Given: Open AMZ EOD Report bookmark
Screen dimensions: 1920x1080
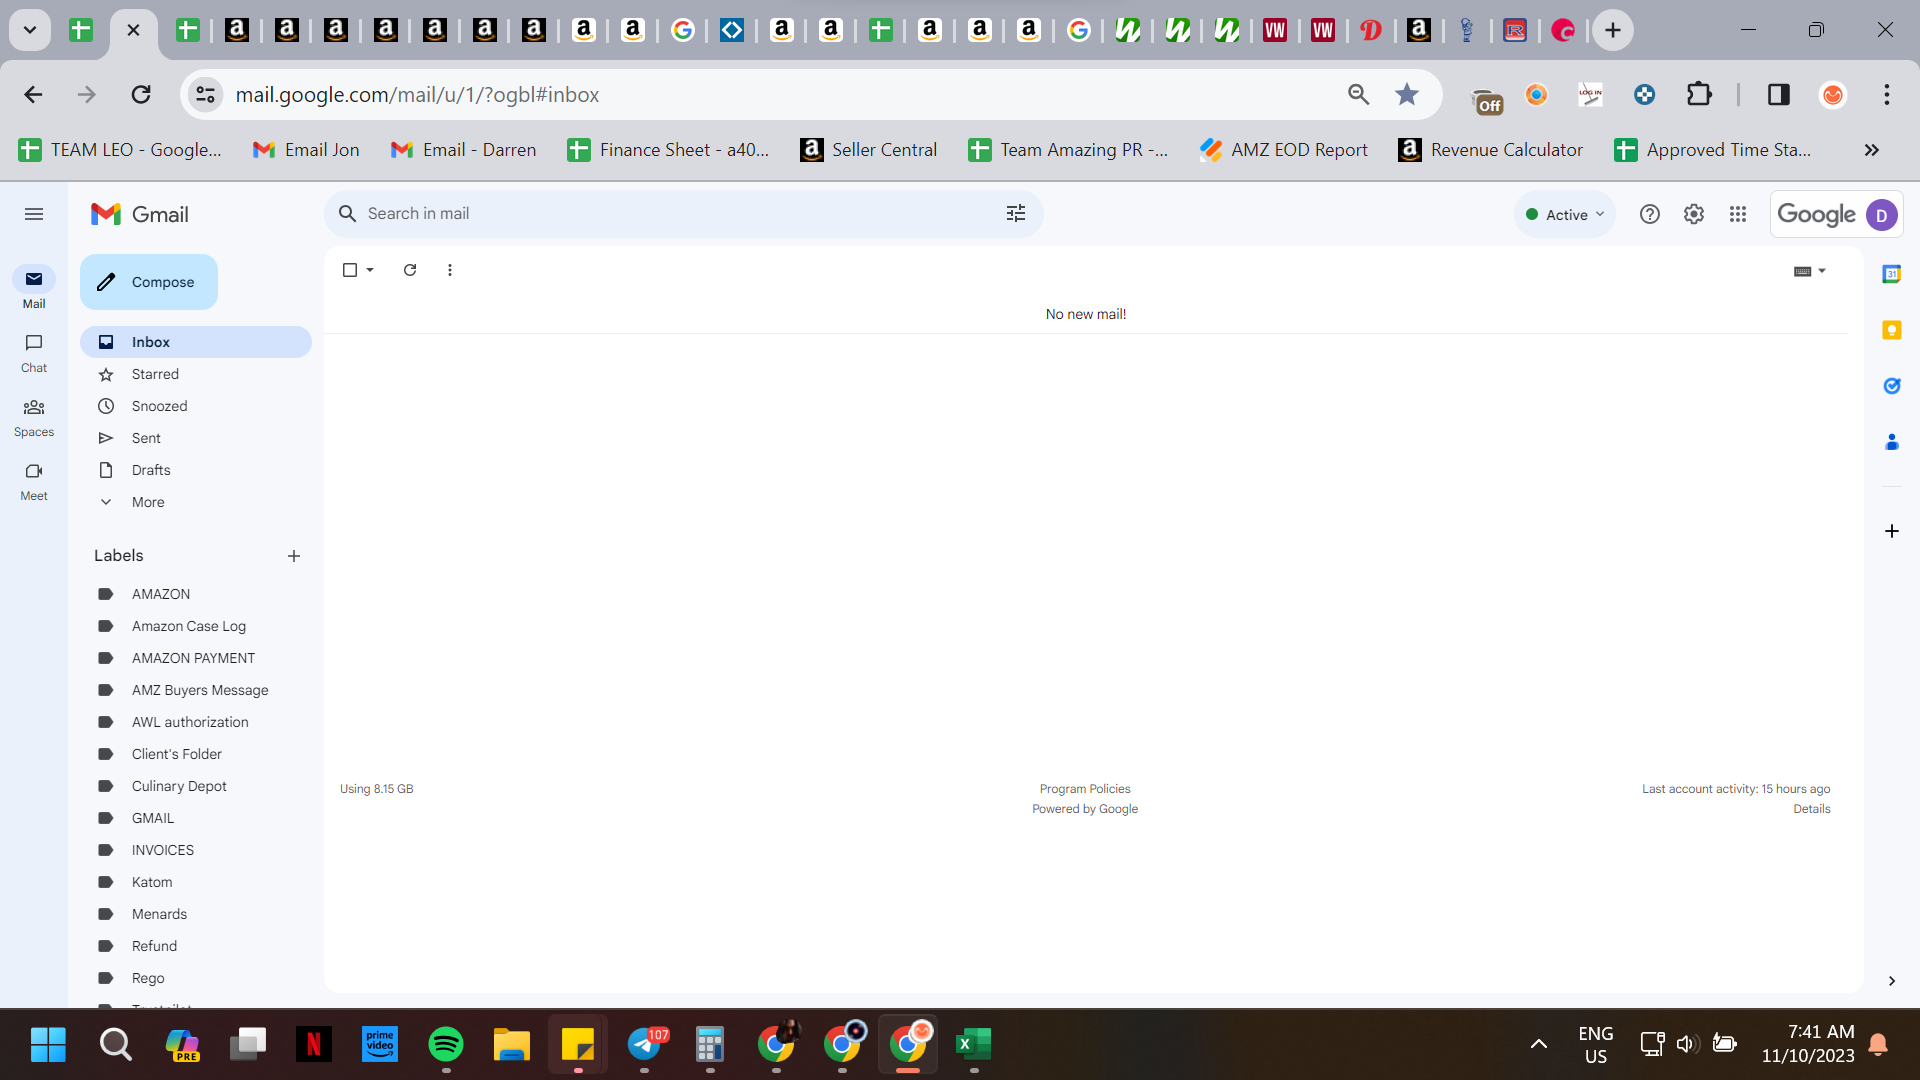Looking at the screenshot, I should coord(1283,150).
